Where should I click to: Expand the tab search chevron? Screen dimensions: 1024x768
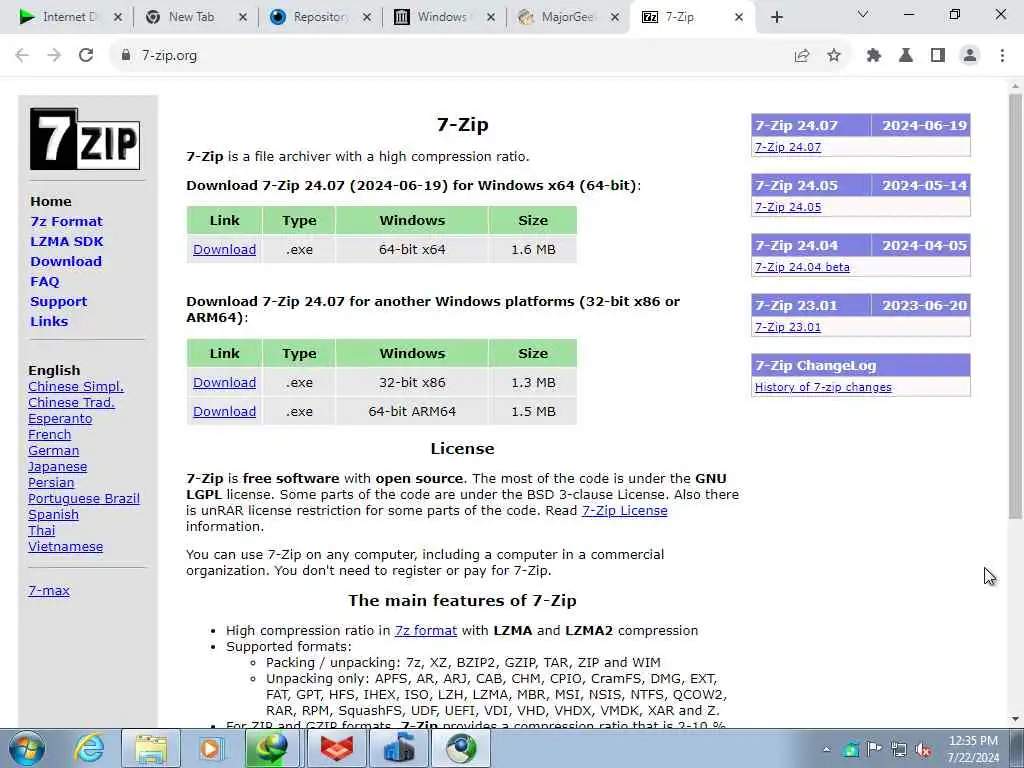pos(863,14)
